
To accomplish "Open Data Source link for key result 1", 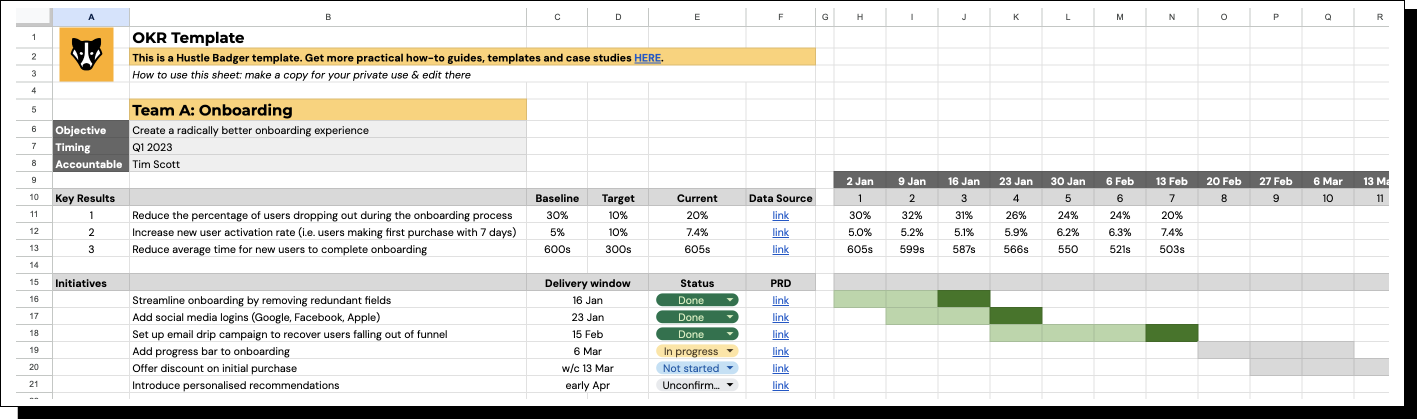I will pyautogui.click(x=781, y=215).
